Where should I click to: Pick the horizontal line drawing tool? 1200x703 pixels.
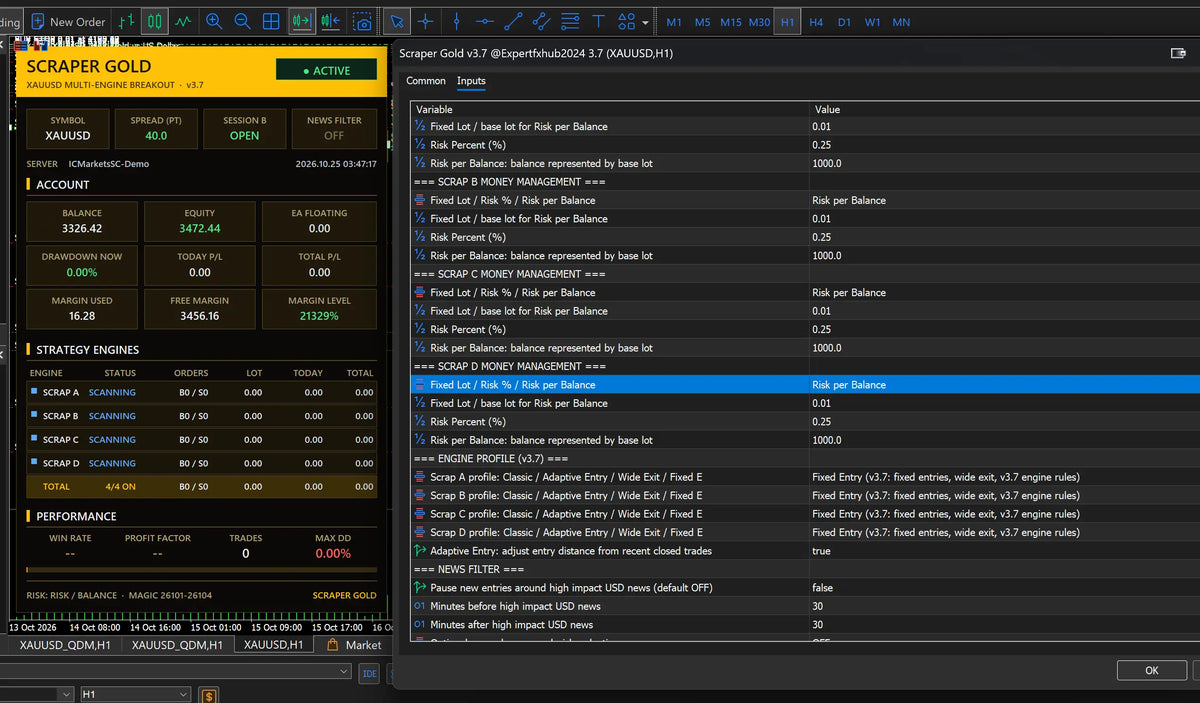(484, 21)
